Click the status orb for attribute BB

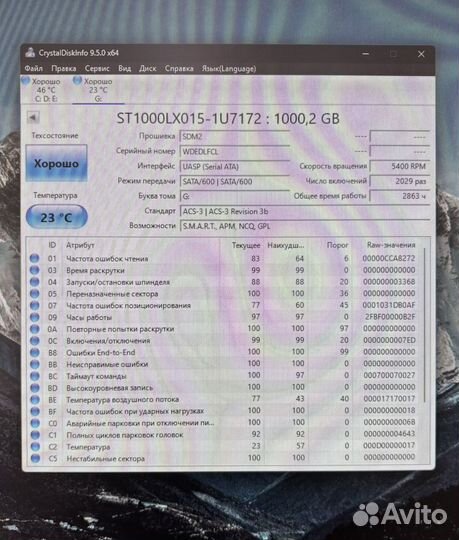point(34,364)
